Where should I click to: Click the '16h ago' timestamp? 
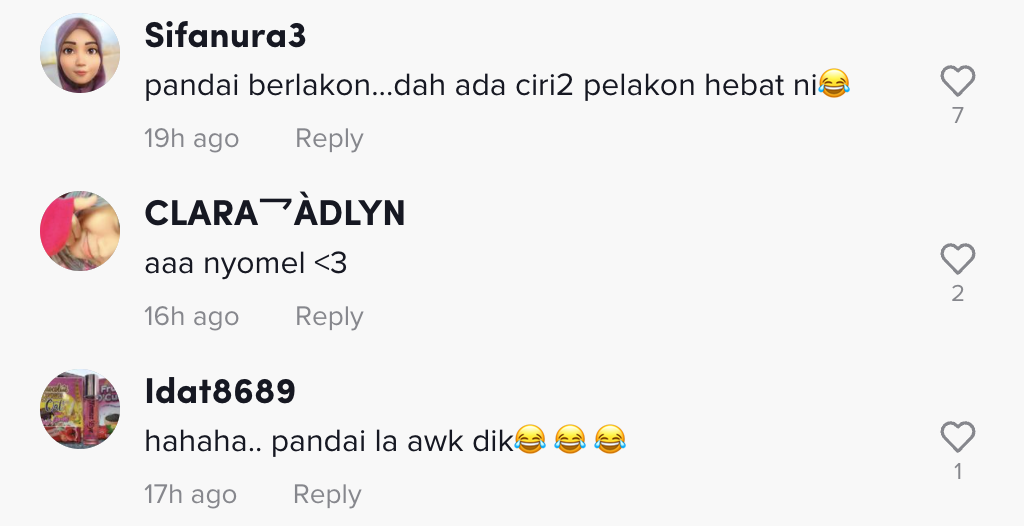pyautogui.click(x=191, y=316)
